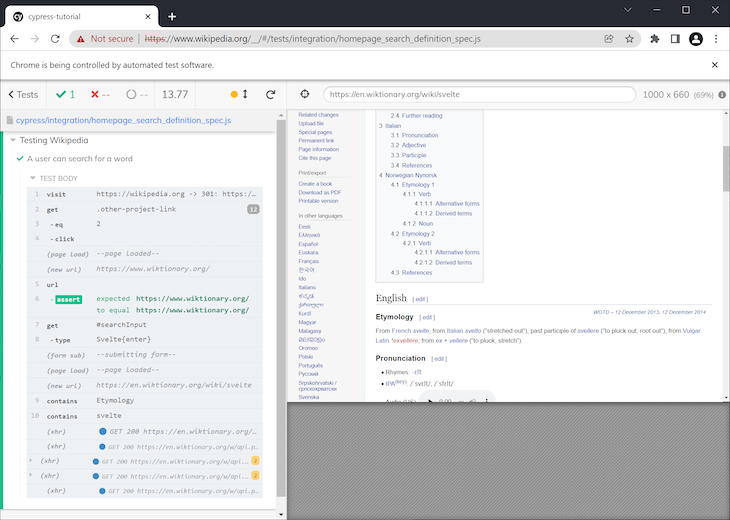
Task: Open the Printable version link
Action: click(x=318, y=201)
